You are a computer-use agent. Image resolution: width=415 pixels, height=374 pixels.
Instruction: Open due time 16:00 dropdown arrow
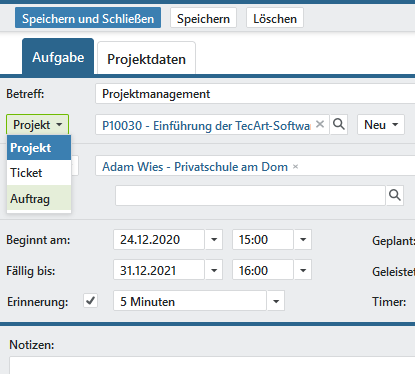pos(303,270)
